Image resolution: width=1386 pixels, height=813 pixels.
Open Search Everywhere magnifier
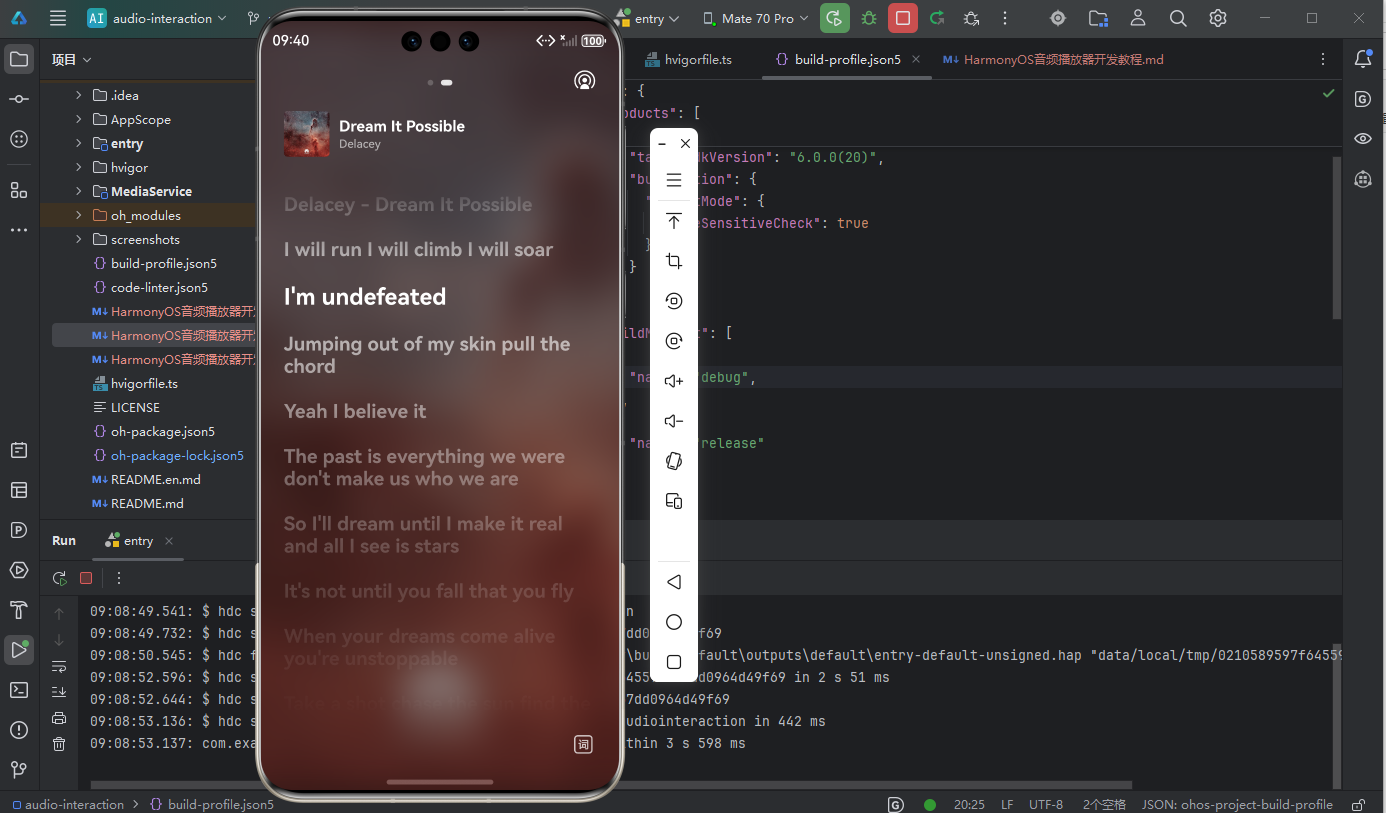point(1178,18)
